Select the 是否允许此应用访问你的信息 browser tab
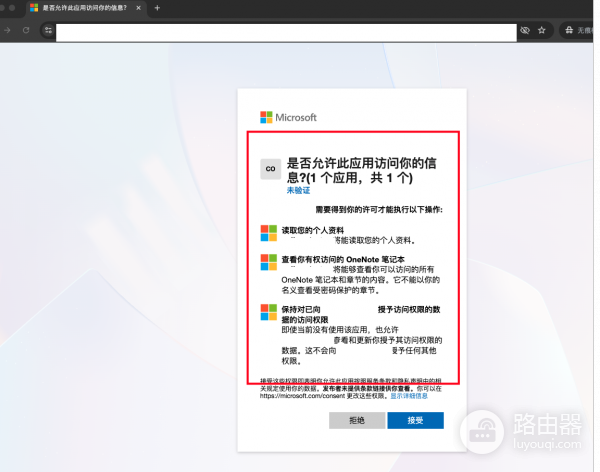The width and height of the screenshot is (600, 472). (86, 8)
